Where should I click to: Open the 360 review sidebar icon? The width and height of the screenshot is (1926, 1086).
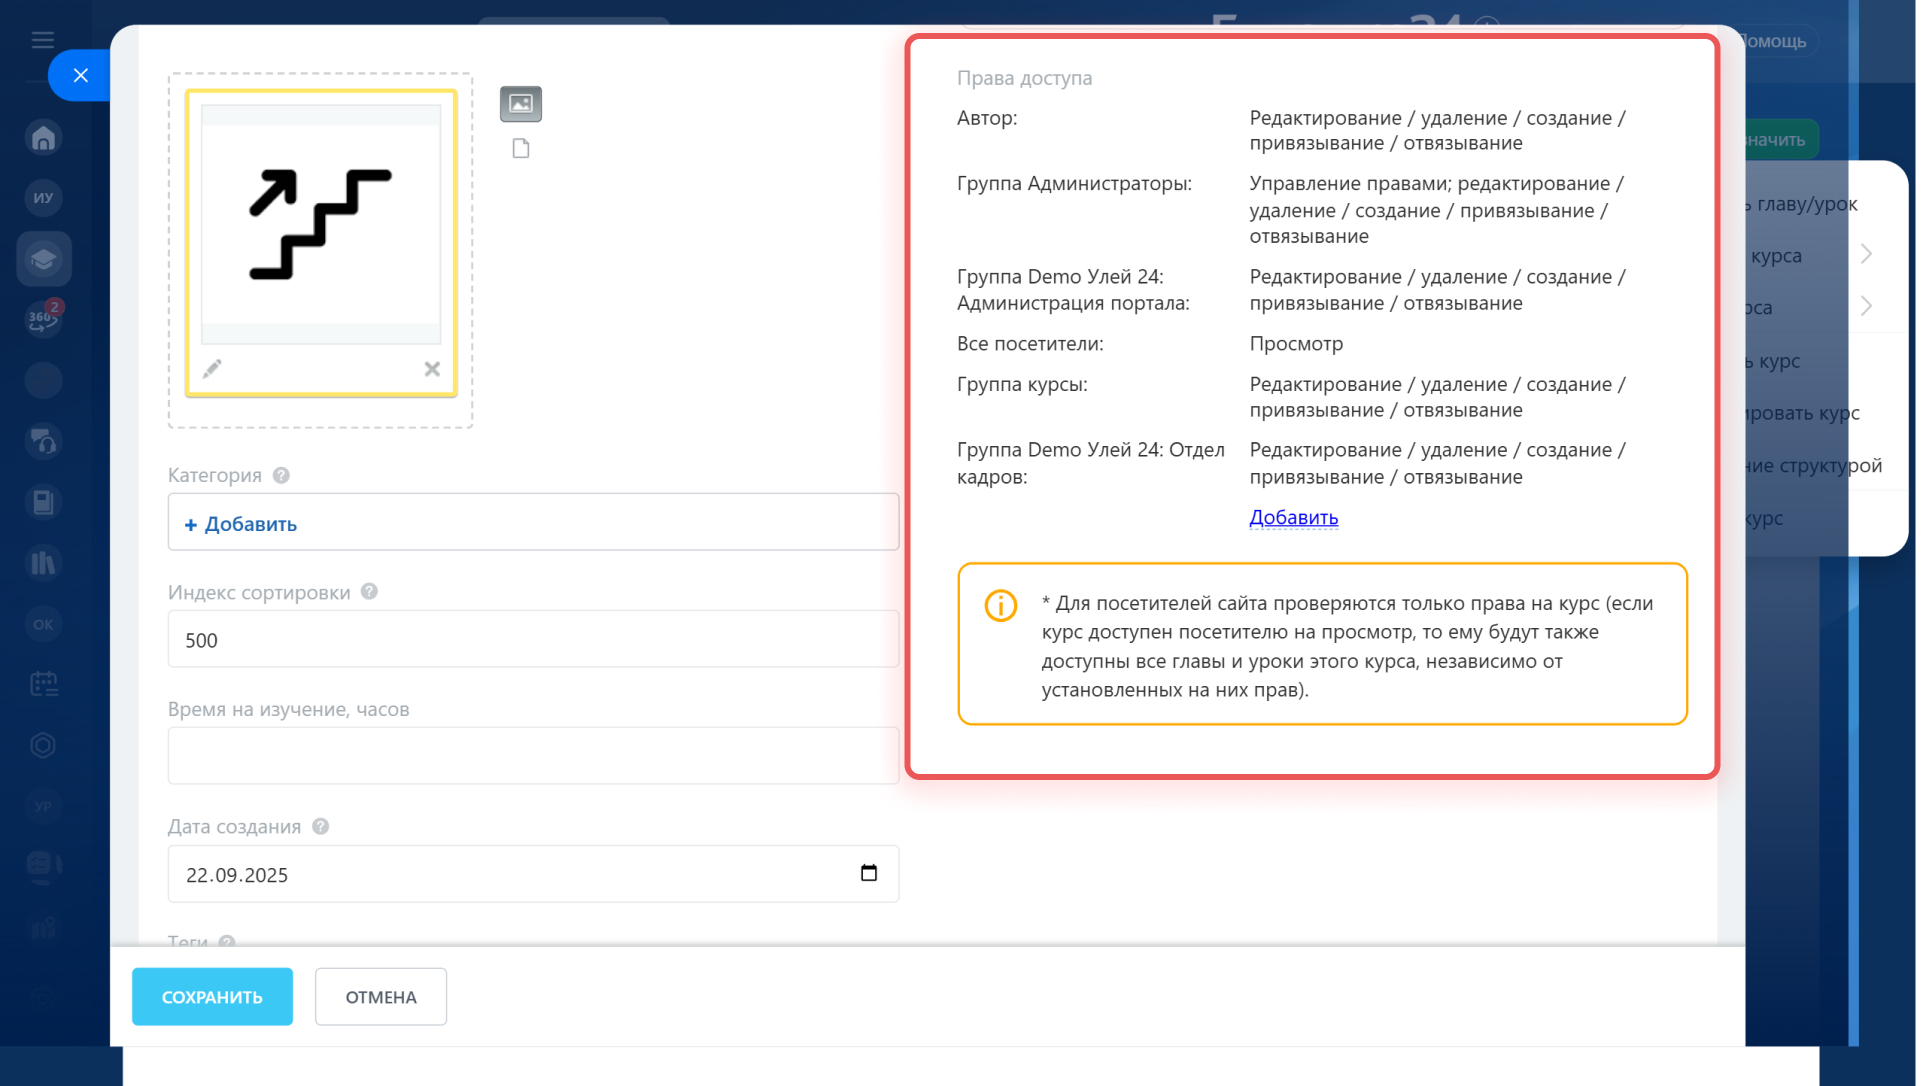coord(43,319)
